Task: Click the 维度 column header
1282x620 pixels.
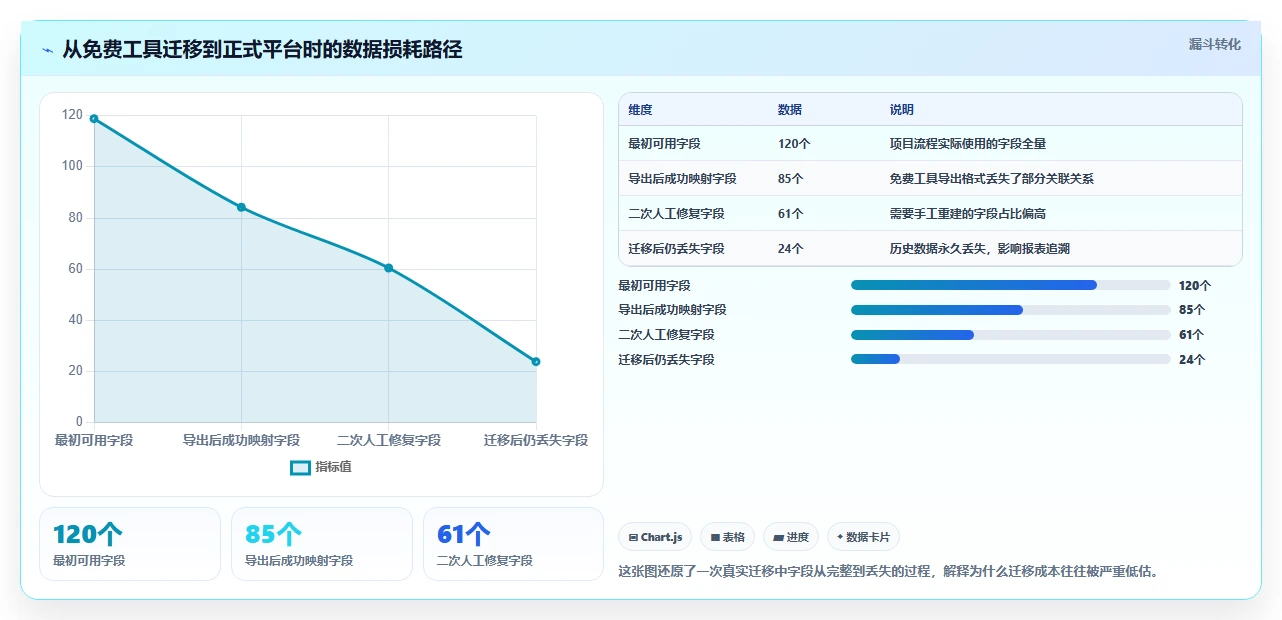Action: (640, 110)
